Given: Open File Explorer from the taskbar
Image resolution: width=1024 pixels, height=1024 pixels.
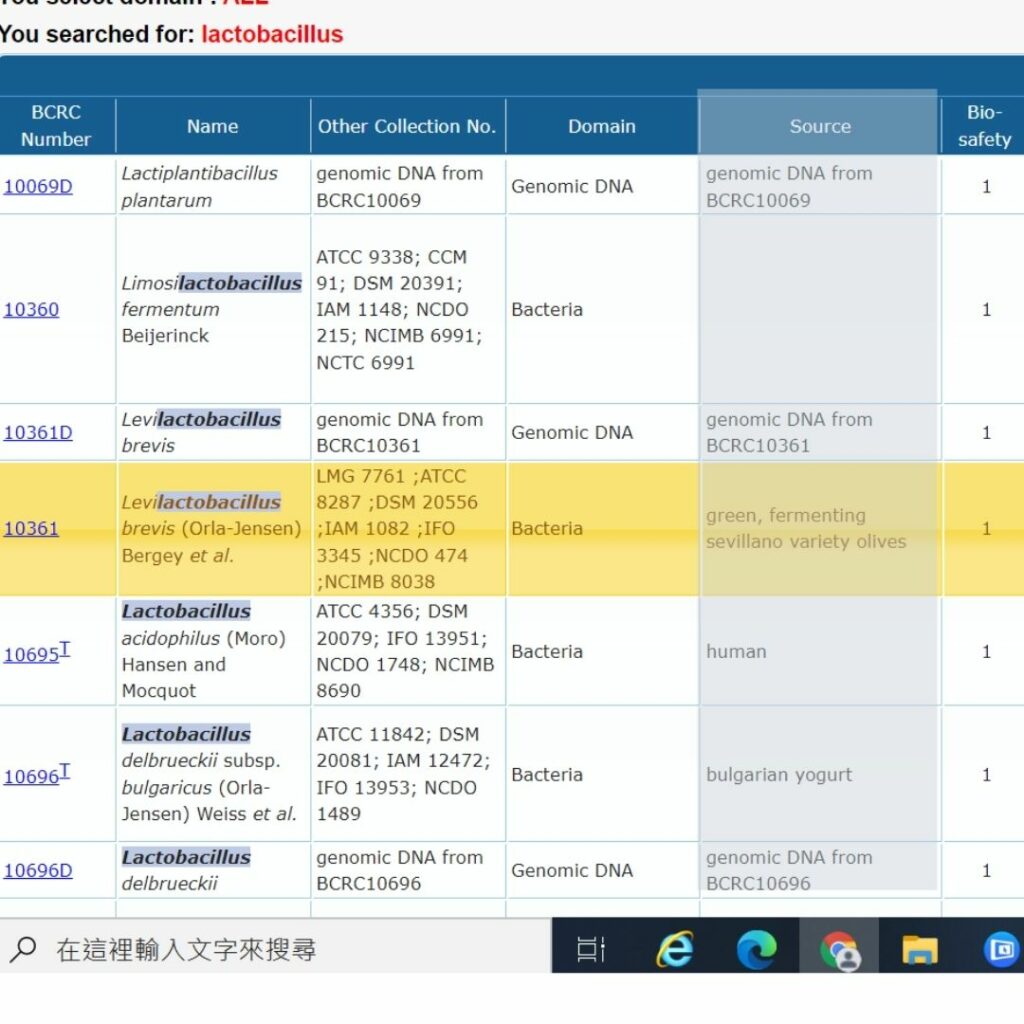Looking at the screenshot, I should pos(919,950).
